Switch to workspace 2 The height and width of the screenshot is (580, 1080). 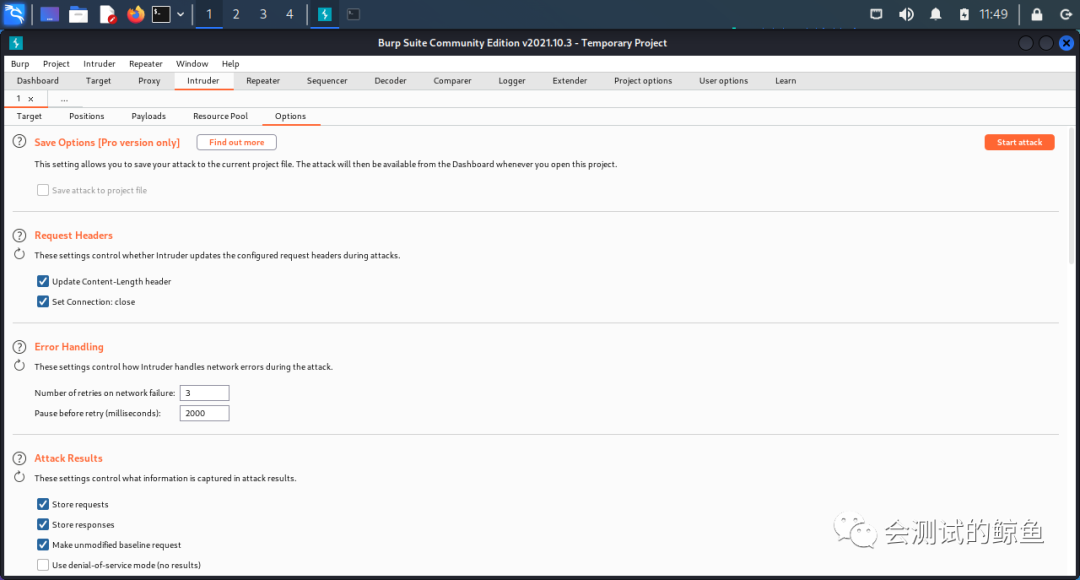tap(236, 14)
